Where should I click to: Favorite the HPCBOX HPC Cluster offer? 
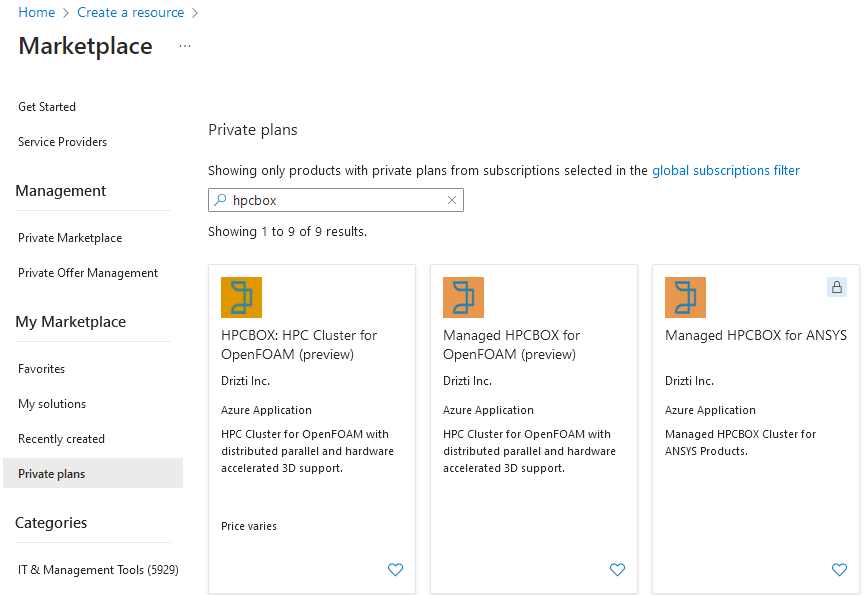(x=395, y=569)
